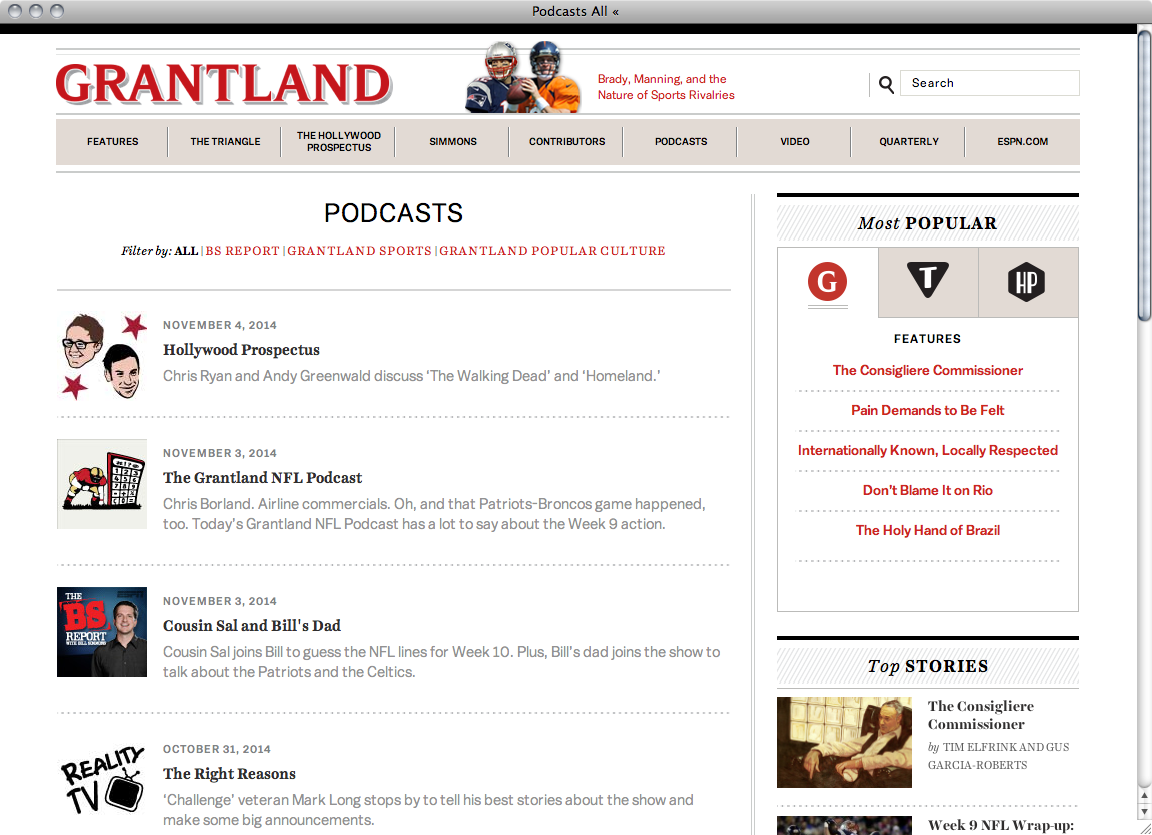Filter podcasts by Grantland Popular Culture
Viewport: 1152px width, 835px height.
552,251
